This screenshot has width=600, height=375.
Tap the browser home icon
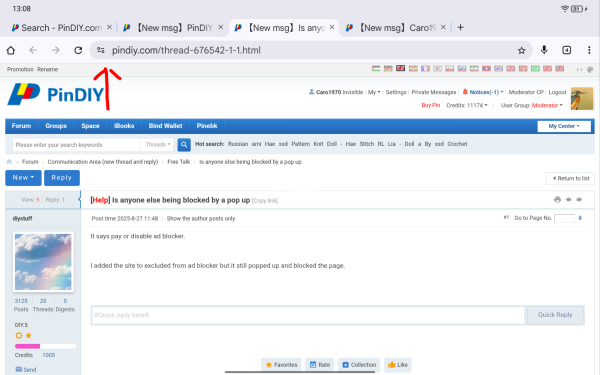coord(11,50)
